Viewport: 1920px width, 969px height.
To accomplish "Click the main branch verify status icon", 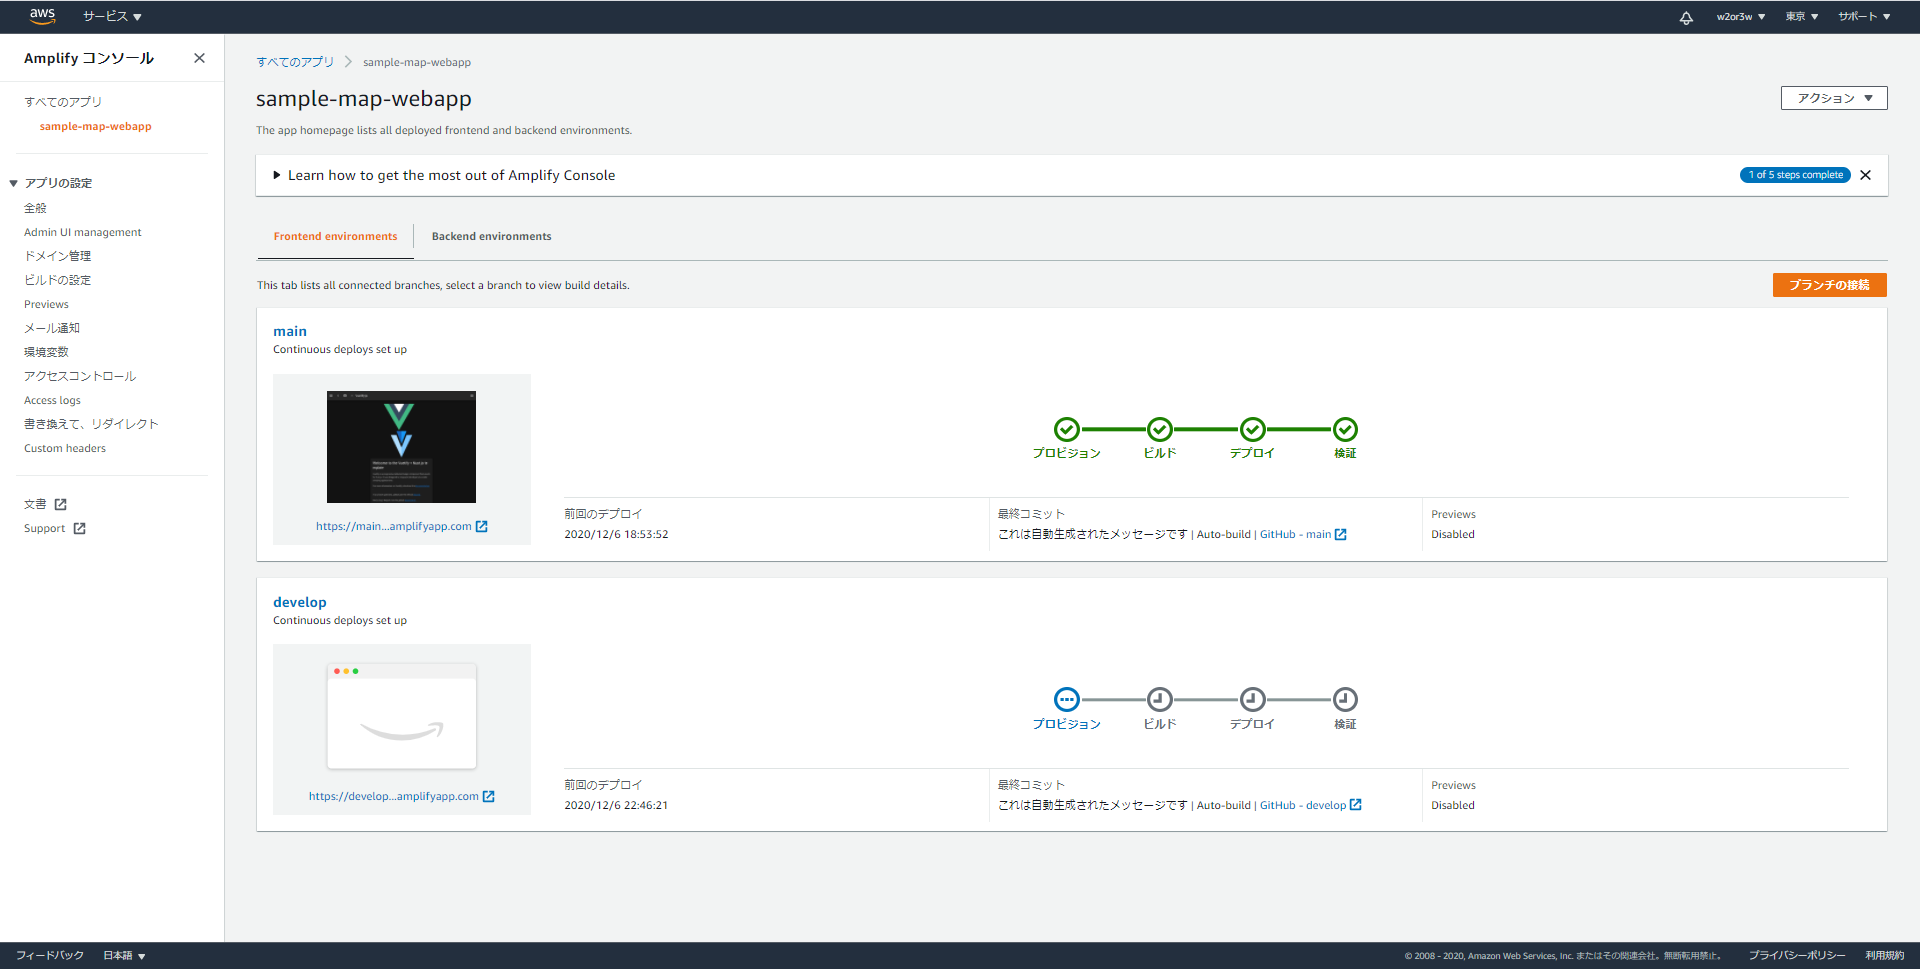I will coord(1345,429).
